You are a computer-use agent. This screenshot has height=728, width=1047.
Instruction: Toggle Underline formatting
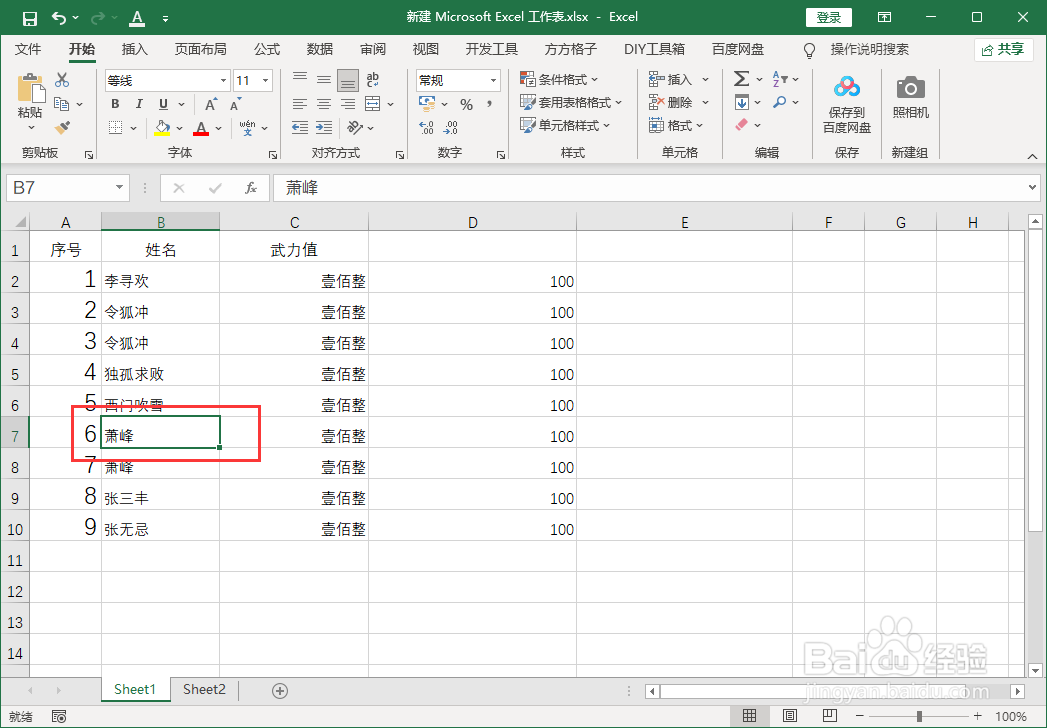click(x=163, y=104)
